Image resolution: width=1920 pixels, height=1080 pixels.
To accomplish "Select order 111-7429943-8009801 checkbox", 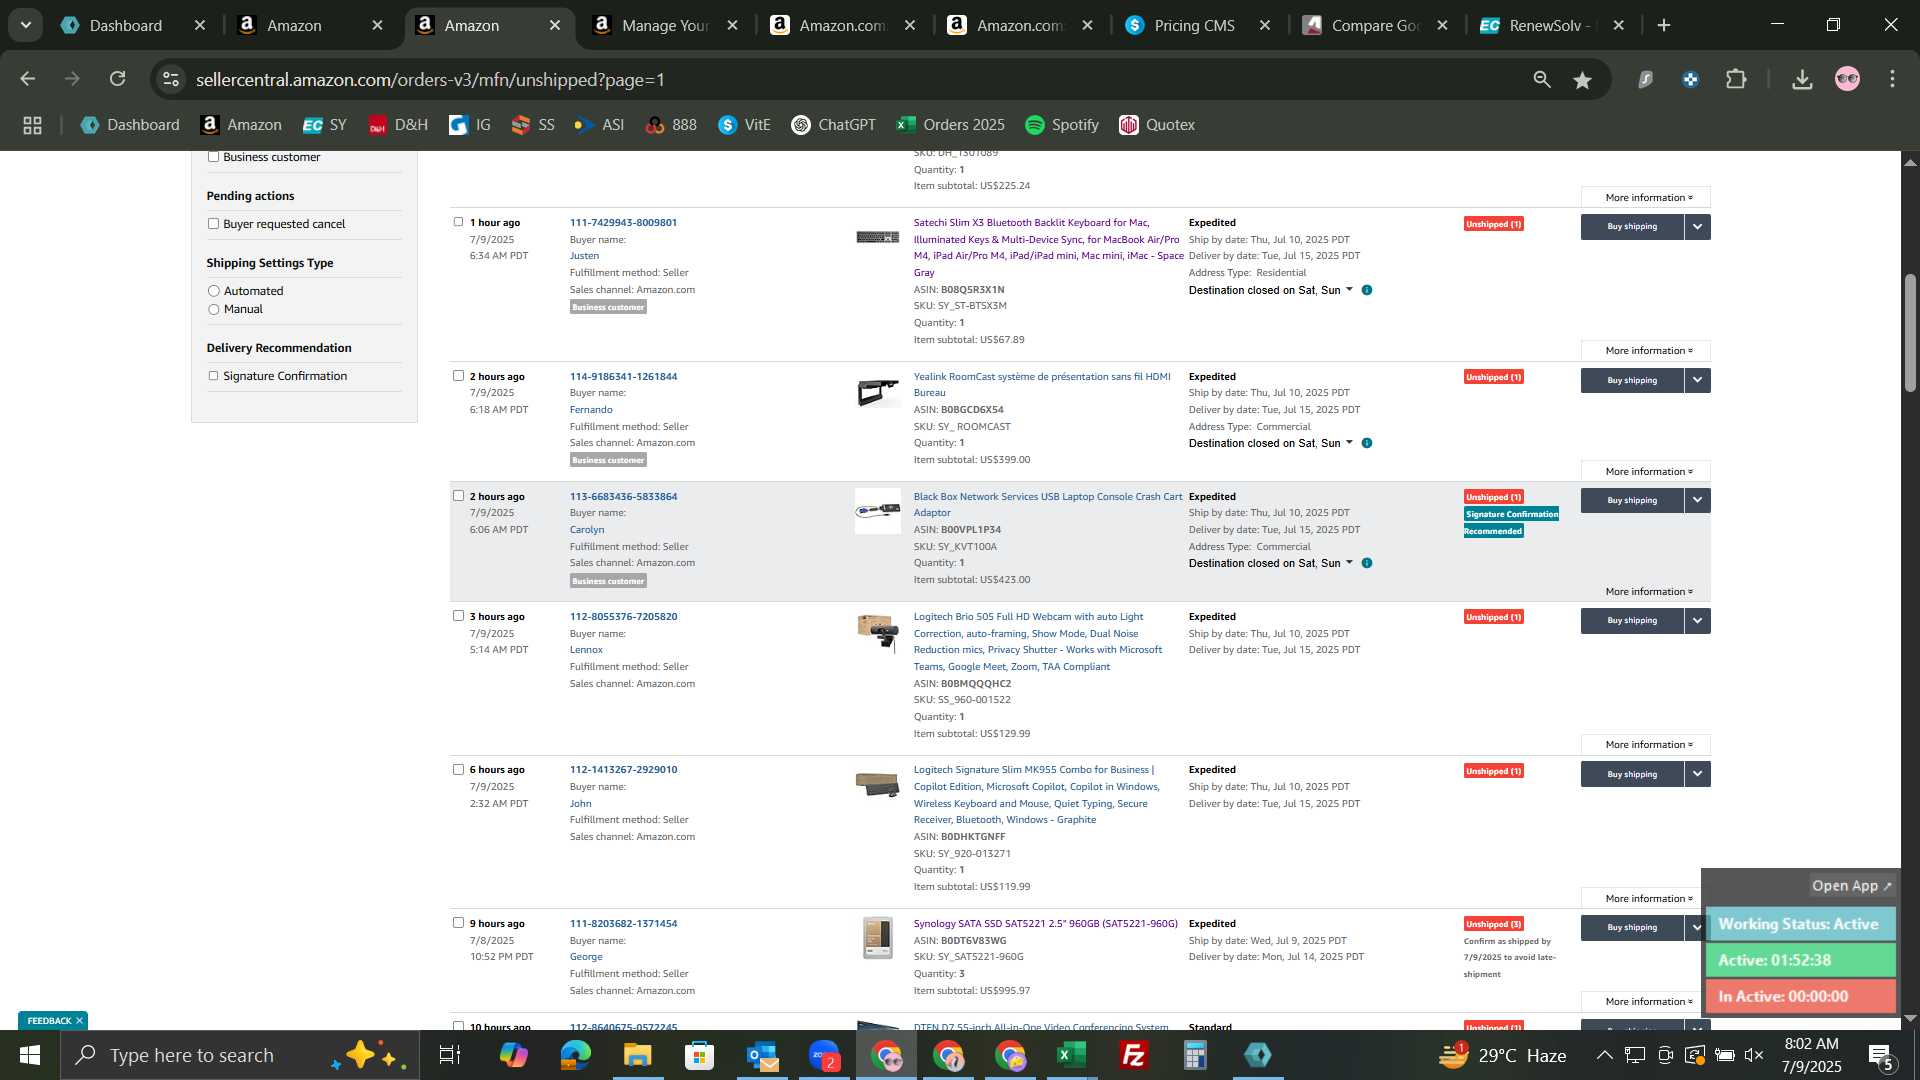I will 458,222.
